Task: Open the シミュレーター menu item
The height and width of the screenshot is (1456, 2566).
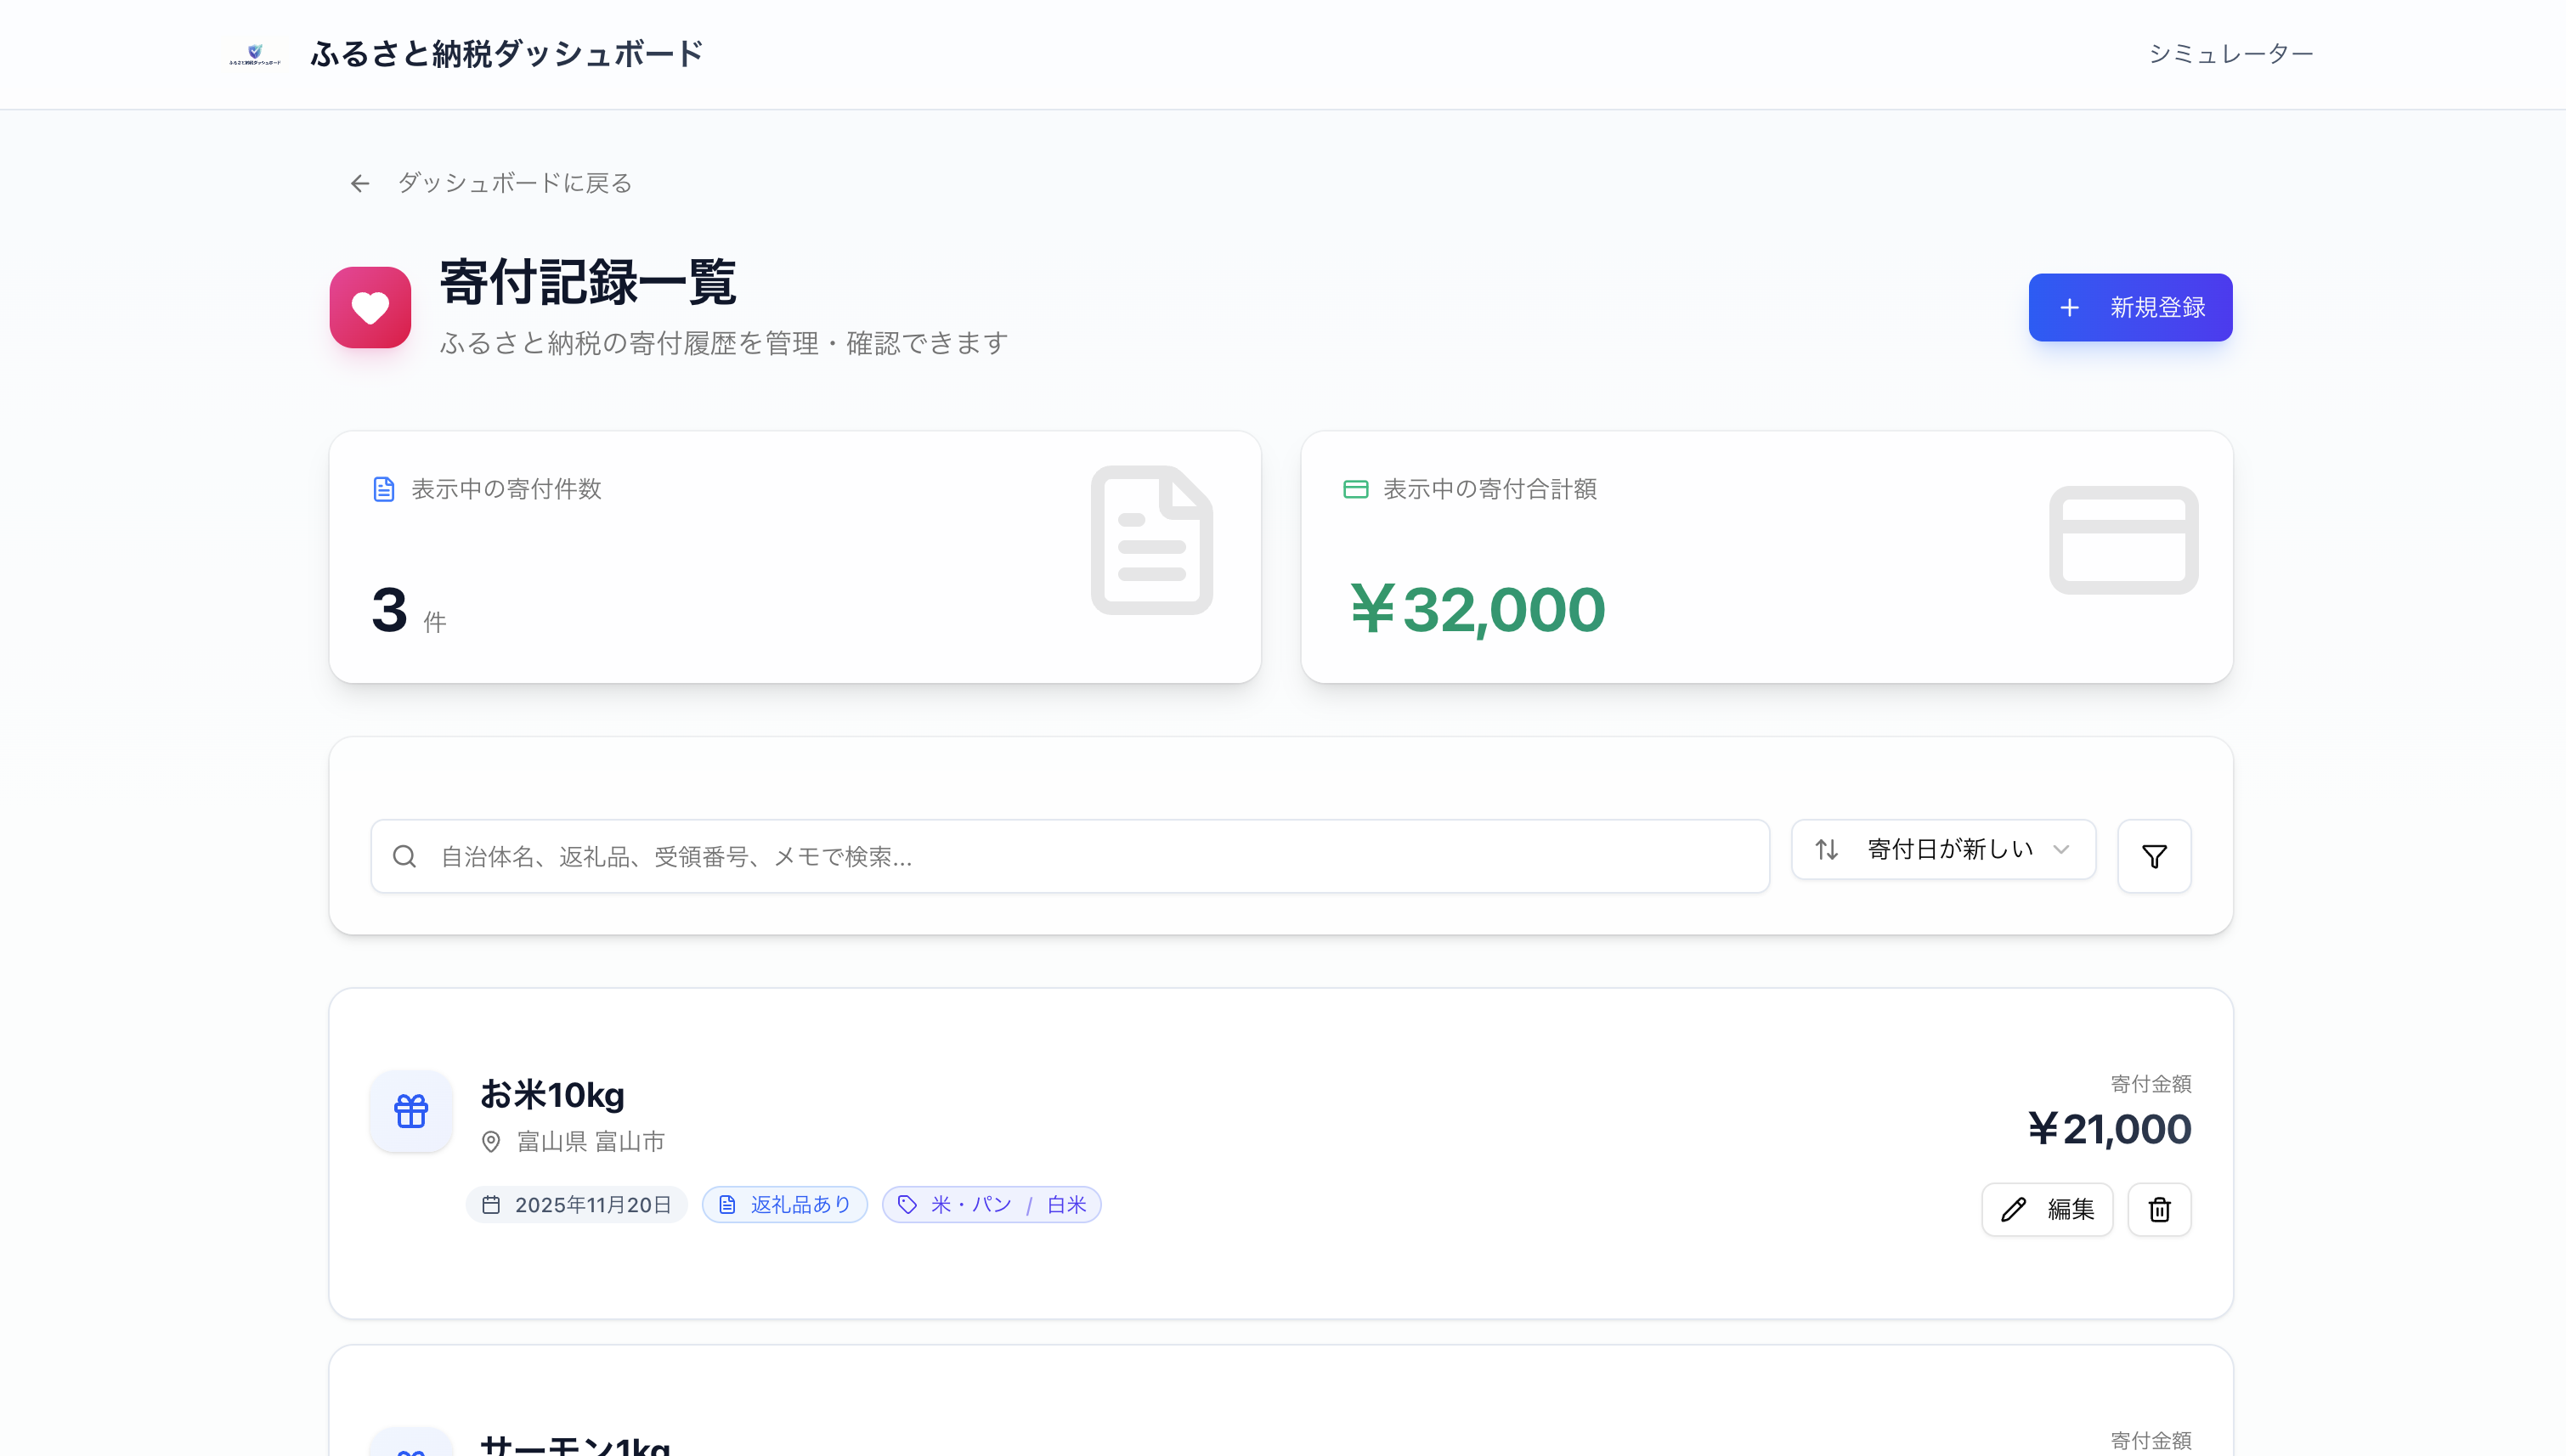Action: (x=2230, y=54)
